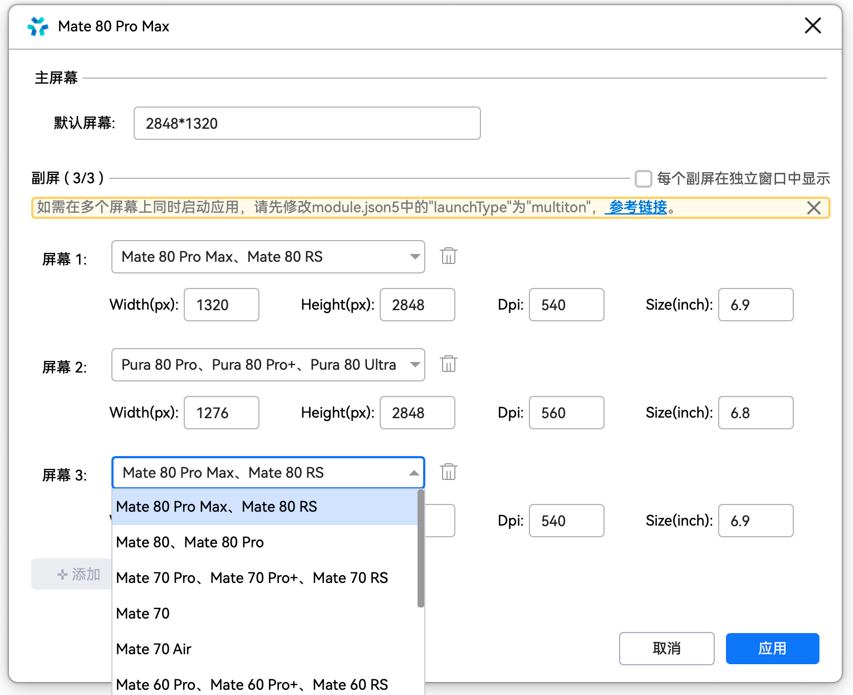The image size is (853, 695).
Task: Click the 应用 apply button
Action: pyautogui.click(x=772, y=648)
